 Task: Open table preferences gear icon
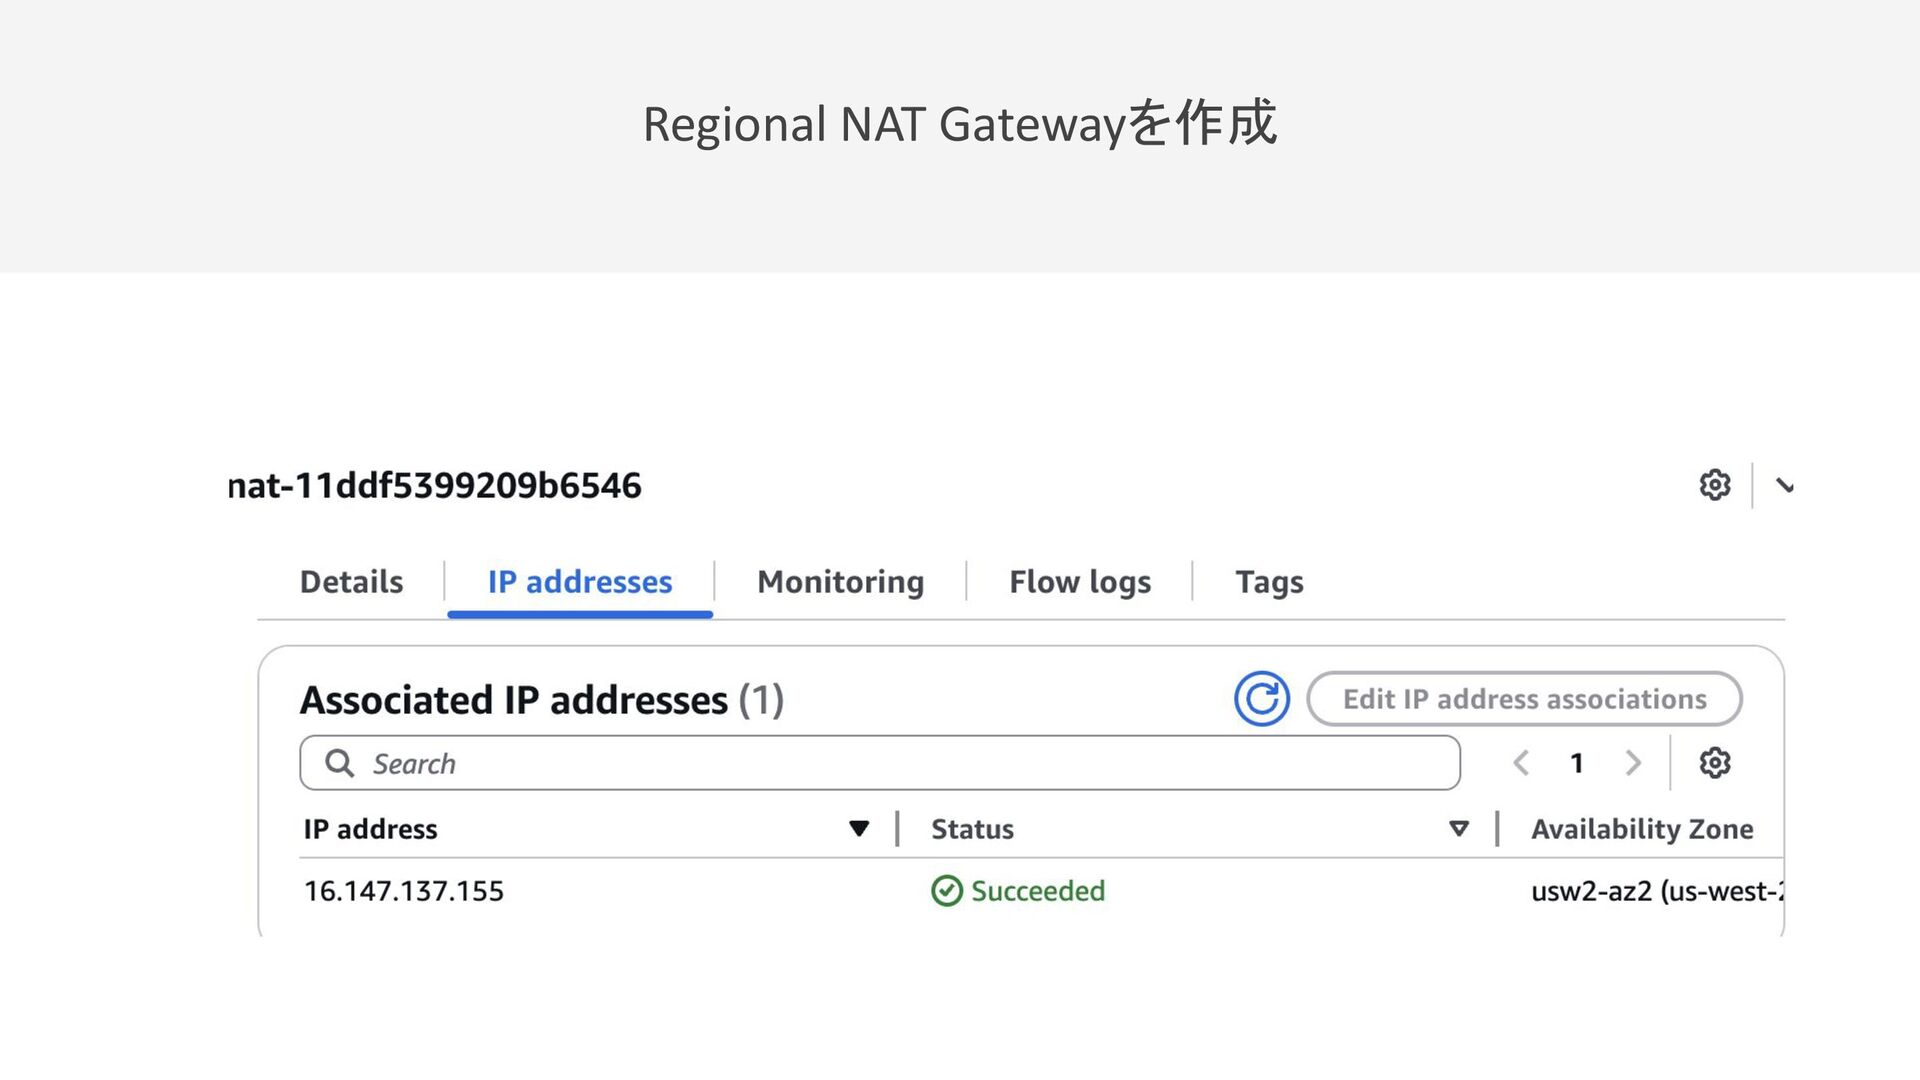pyautogui.click(x=1714, y=763)
